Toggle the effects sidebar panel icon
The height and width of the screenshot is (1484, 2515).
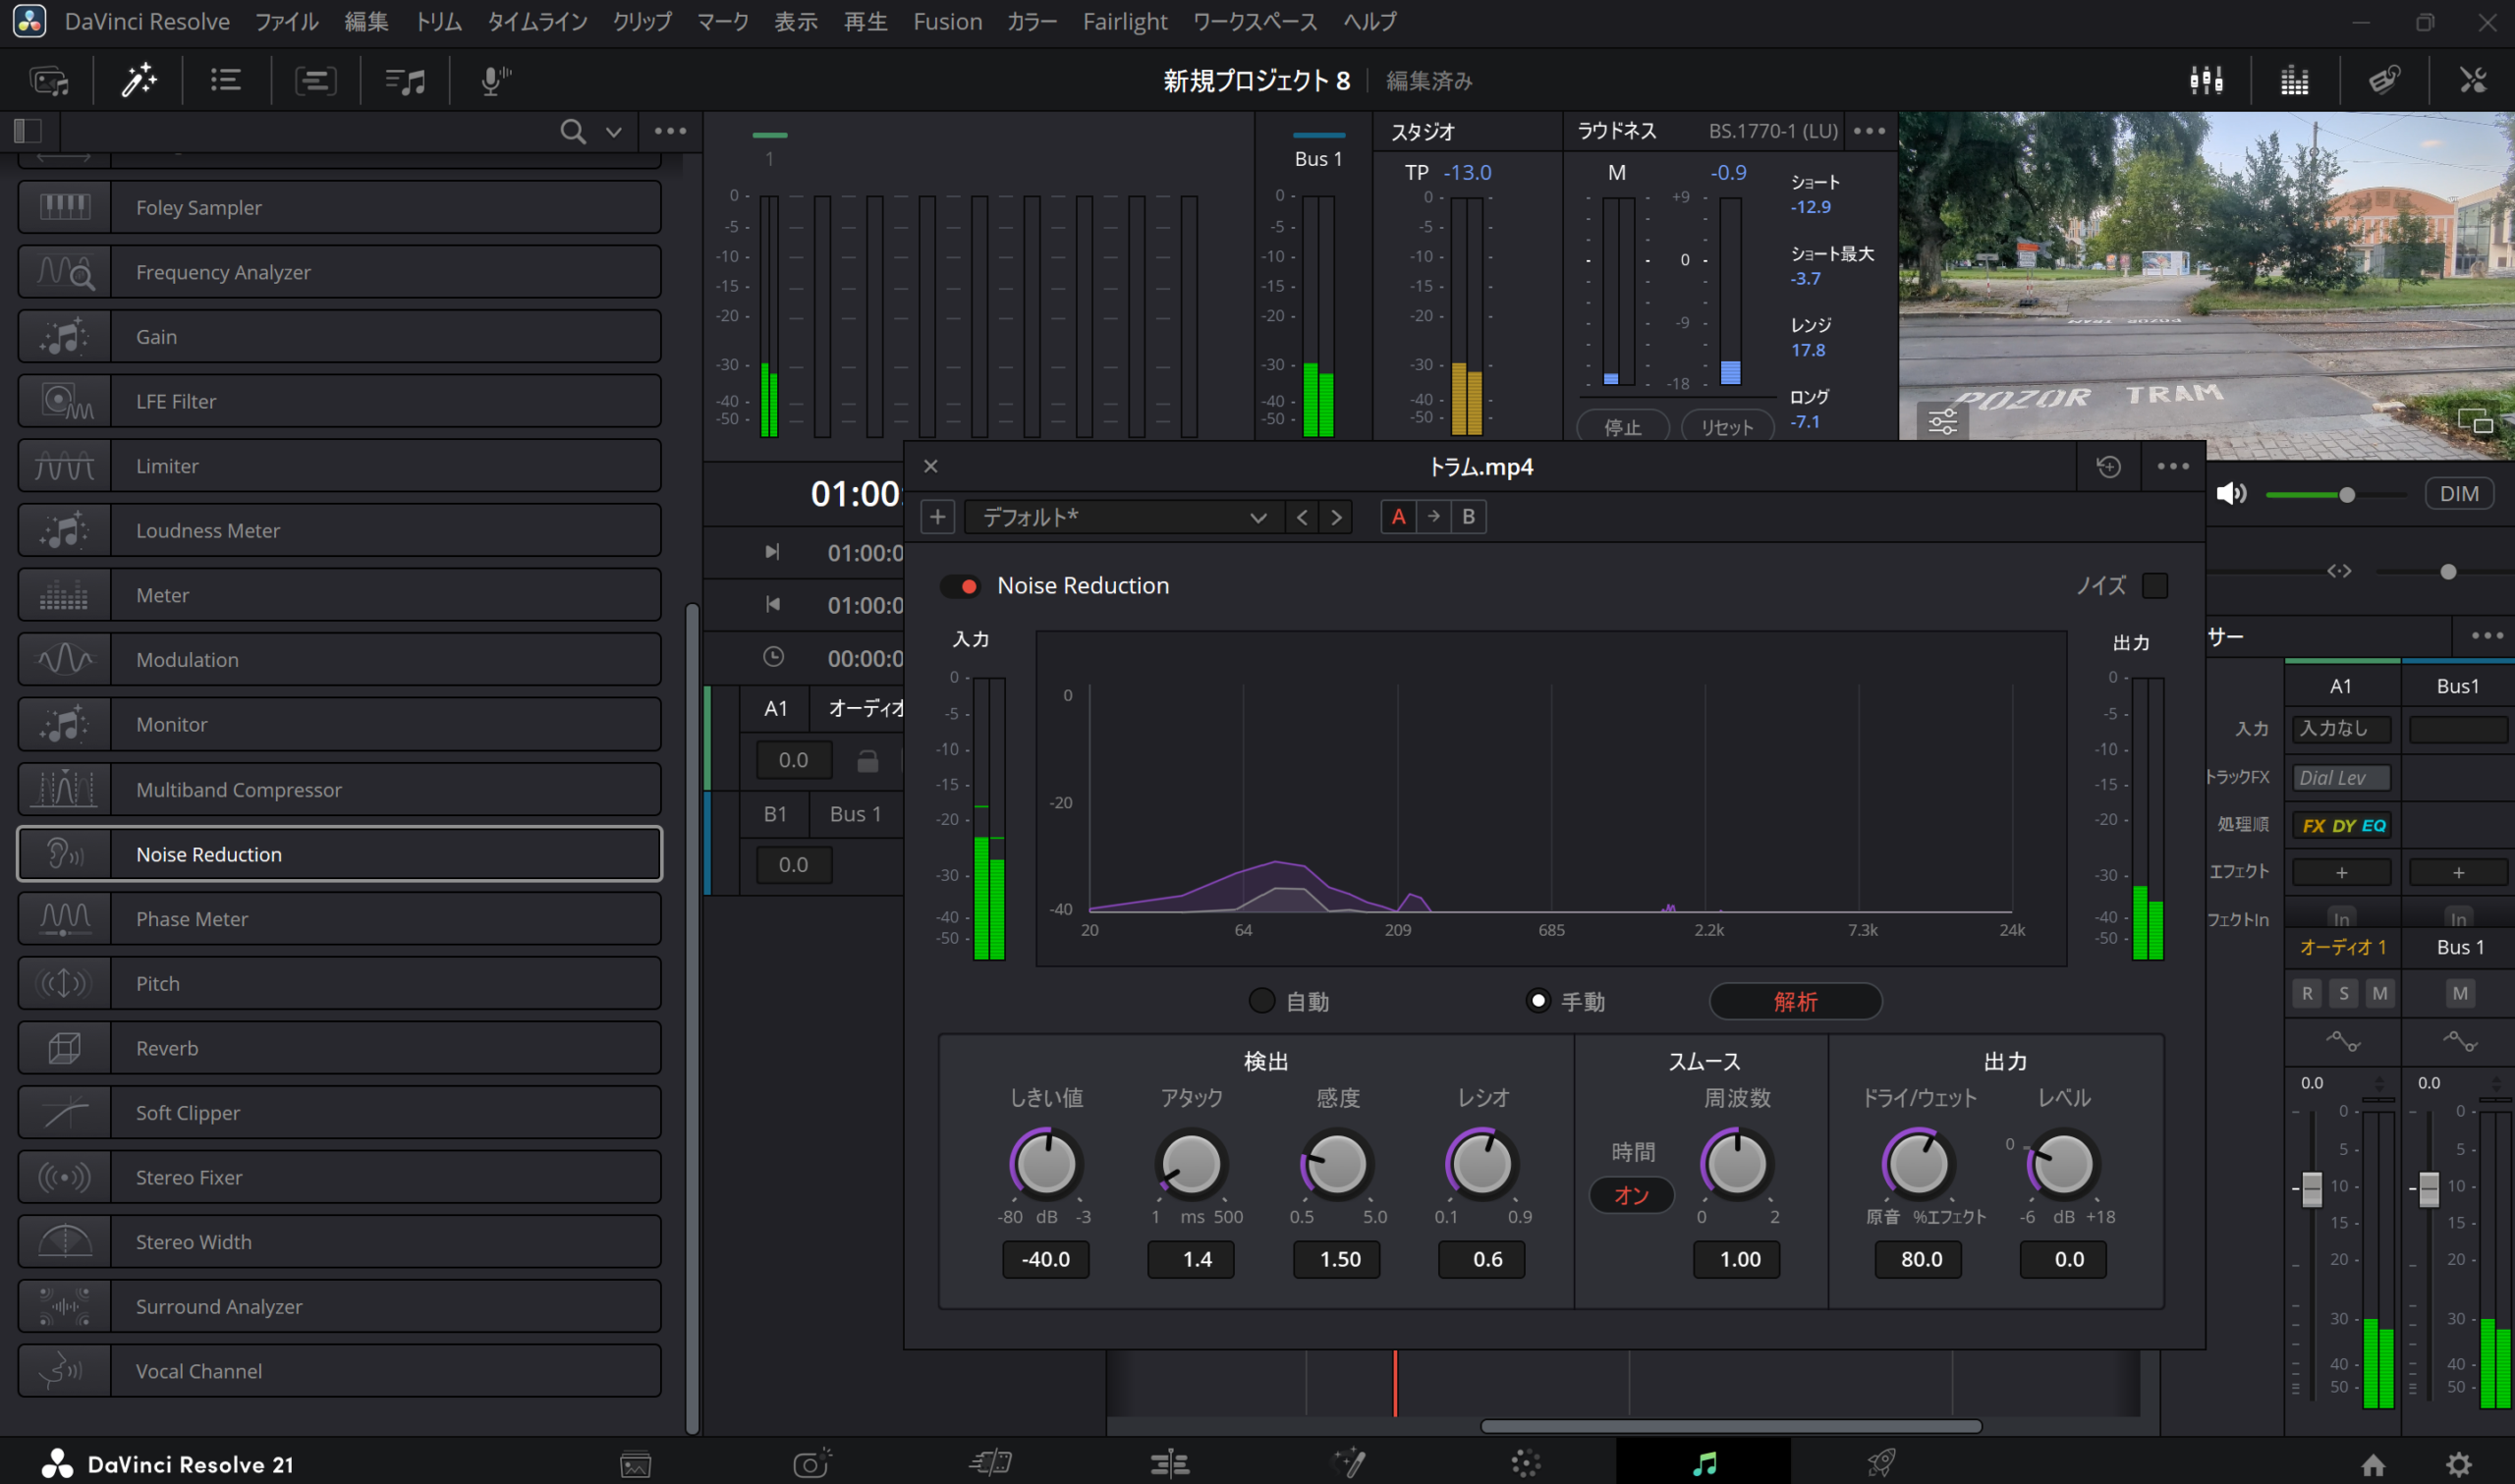pyautogui.click(x=28, y=130)
